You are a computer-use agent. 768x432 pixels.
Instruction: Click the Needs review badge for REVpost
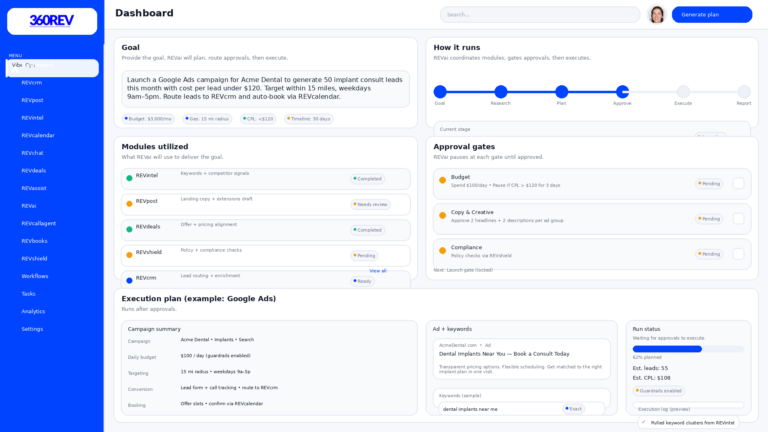pos(370,204)
